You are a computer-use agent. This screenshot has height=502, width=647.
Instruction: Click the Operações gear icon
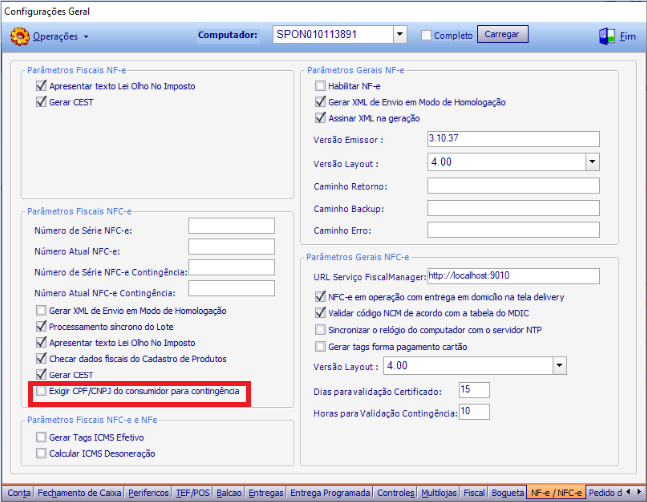point(19,36)
